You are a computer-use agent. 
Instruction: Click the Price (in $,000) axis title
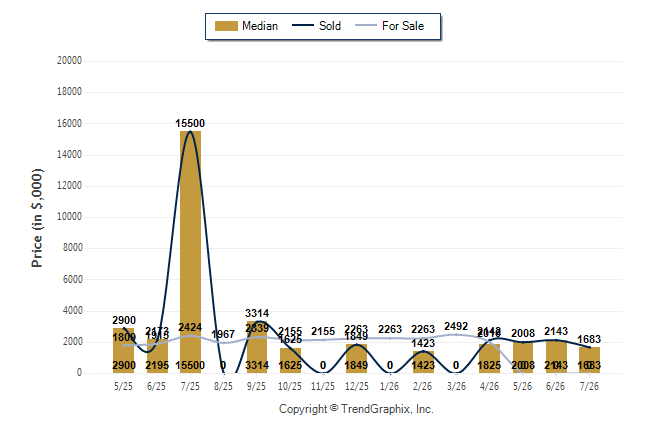(x=37, y=218)
